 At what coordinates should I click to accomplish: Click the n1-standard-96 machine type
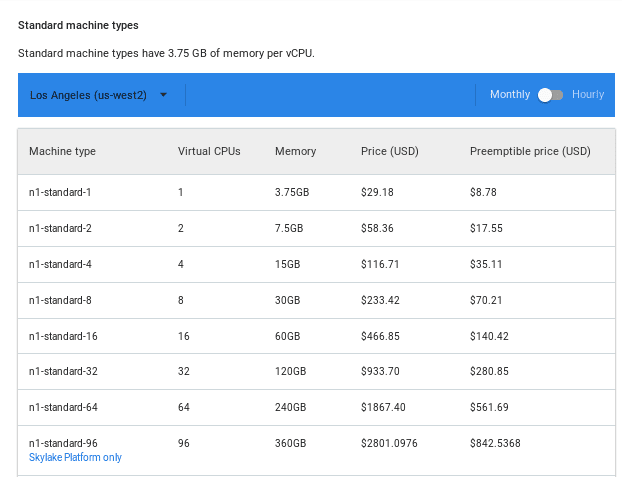coord(63,443)
